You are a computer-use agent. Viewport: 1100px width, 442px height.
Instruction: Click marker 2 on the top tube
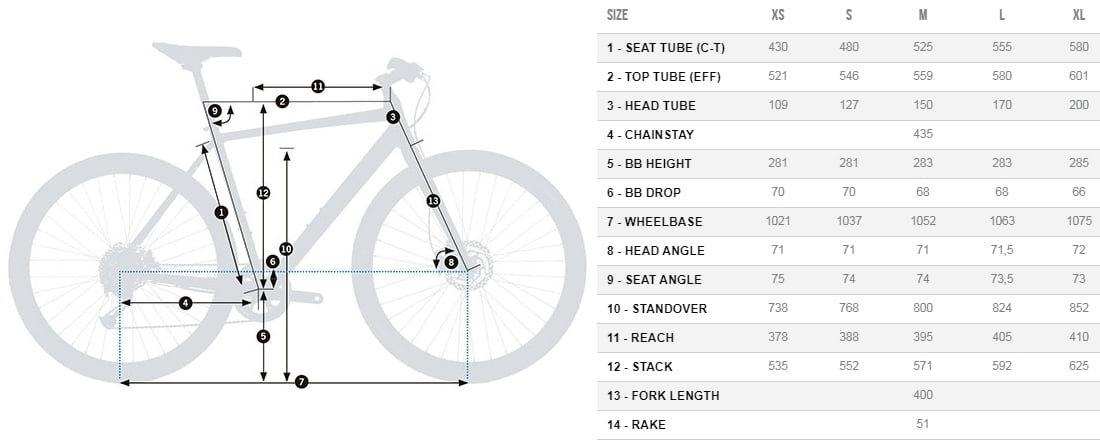283,101
